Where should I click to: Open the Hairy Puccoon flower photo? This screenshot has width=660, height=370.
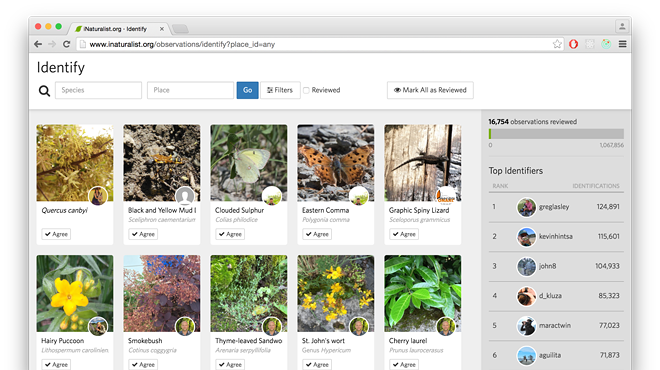click(75, 293)
